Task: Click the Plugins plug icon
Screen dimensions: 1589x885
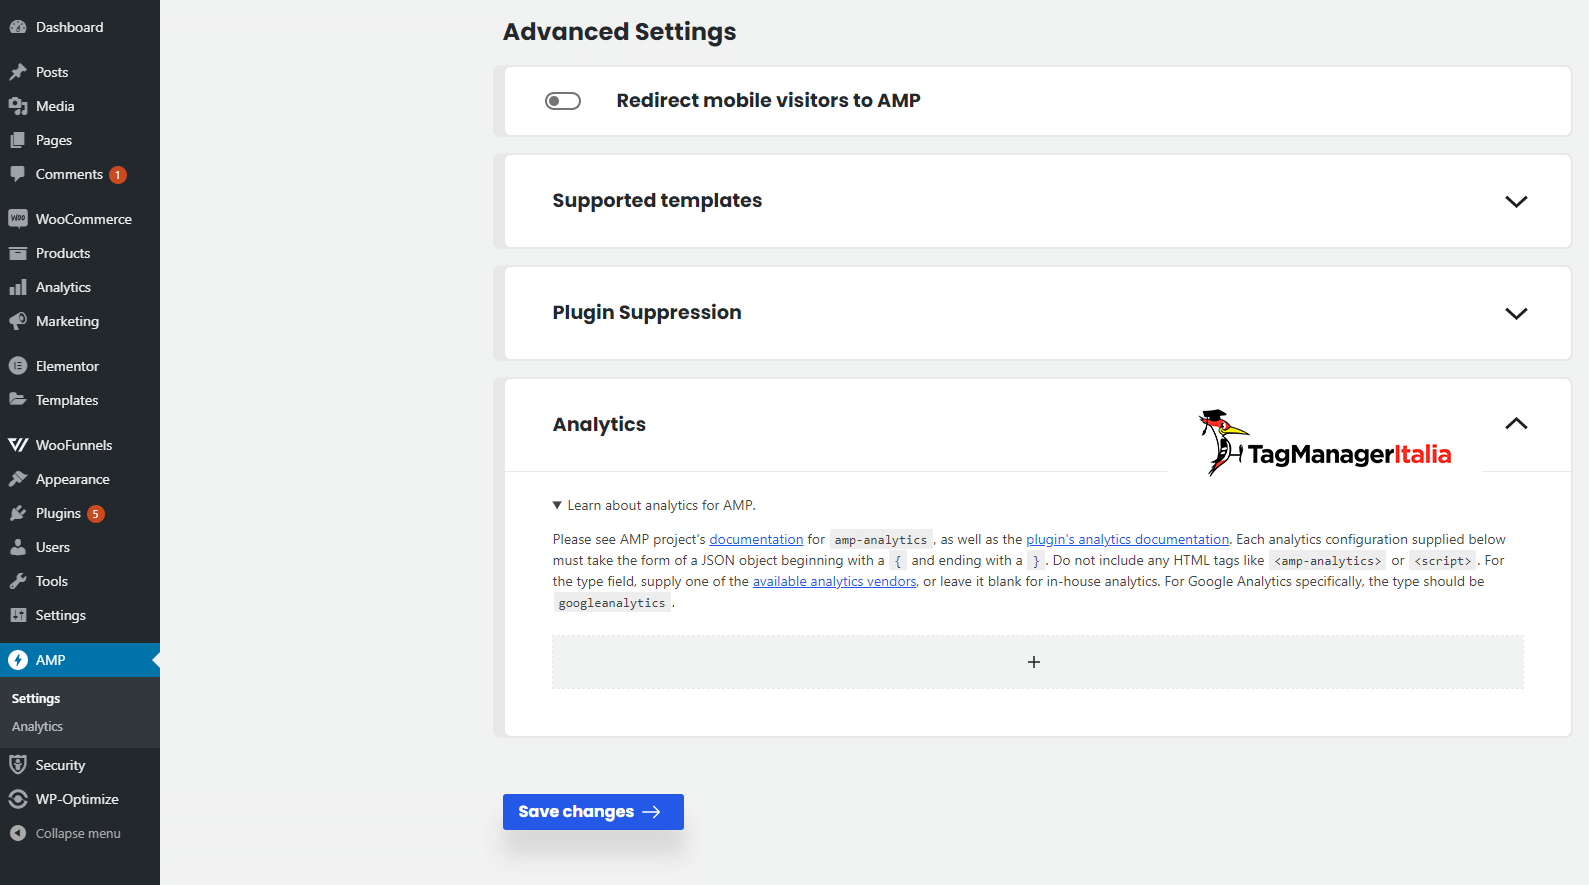Action: coord(18,513)
